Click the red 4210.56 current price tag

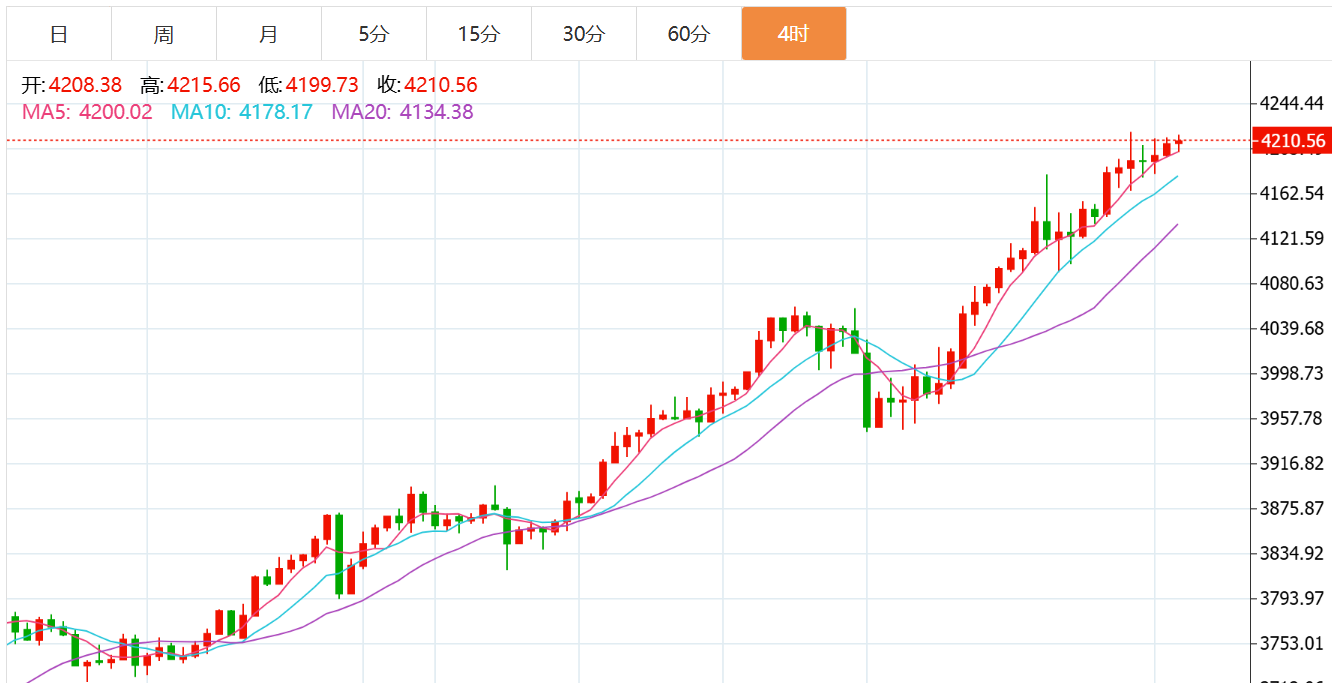click(x=1293, y=141)
